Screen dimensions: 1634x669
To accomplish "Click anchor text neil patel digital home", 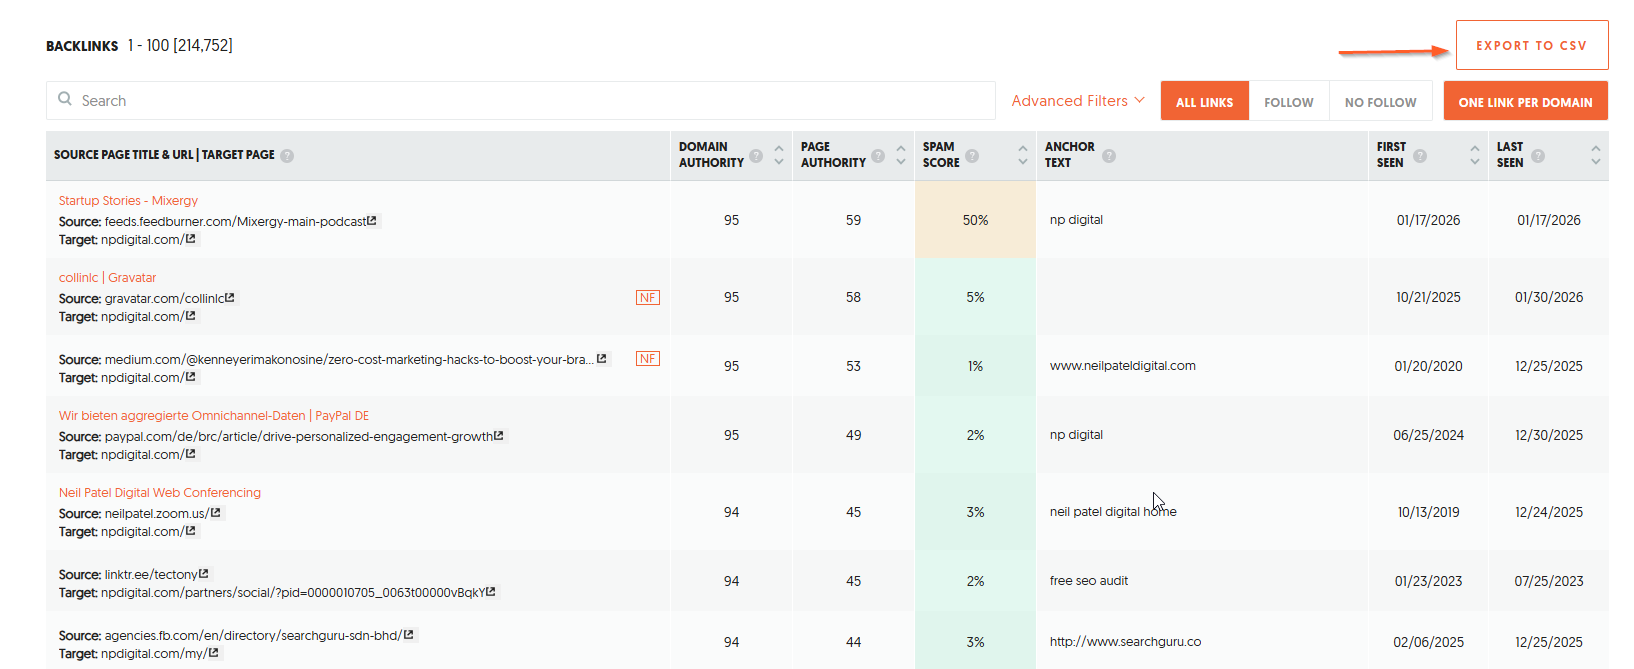I will tap(1113, 512).
